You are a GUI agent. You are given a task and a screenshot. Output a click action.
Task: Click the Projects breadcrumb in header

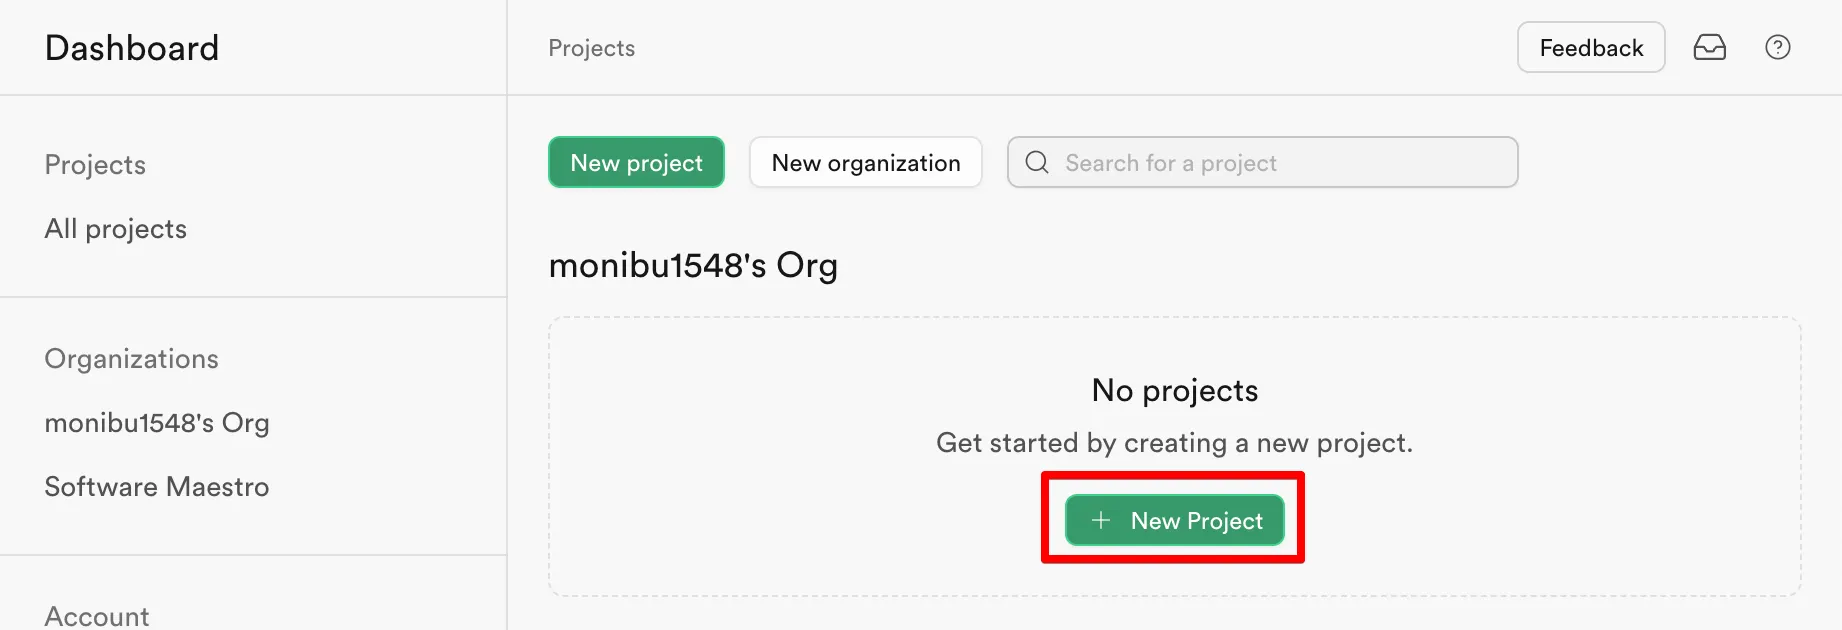(x=591, y=48)
